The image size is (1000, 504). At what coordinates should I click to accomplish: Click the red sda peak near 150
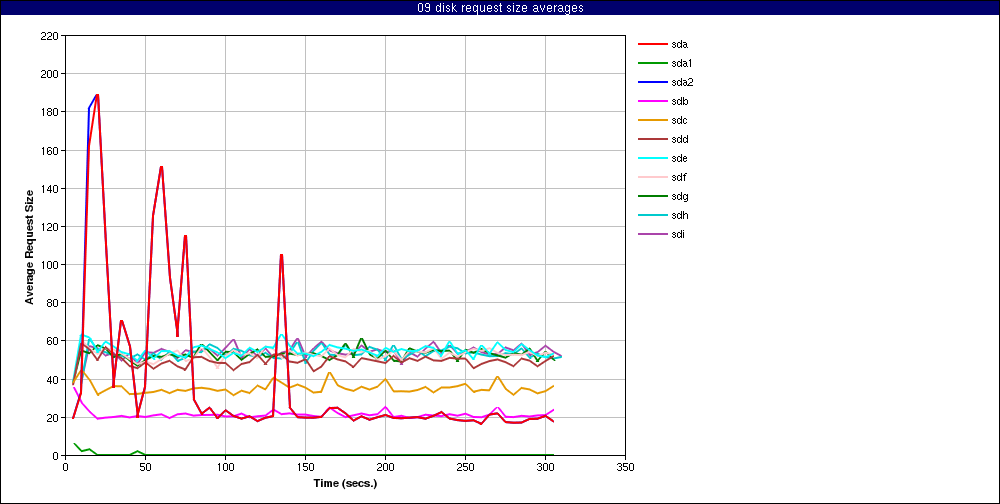pyautogui.click(x=161, y=167)
